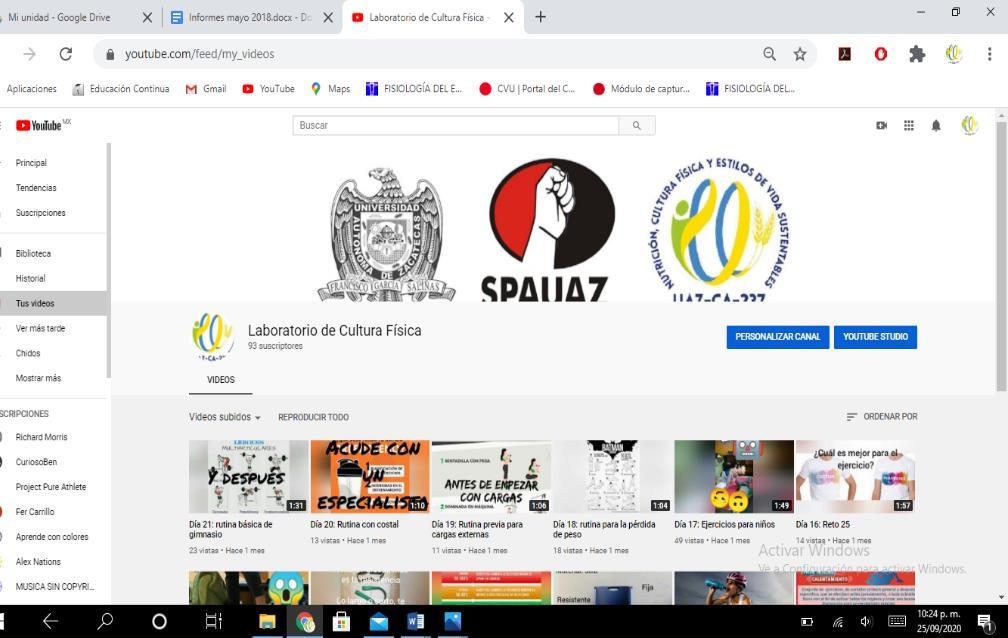Click the Opera red extension icon

point(881,54)
